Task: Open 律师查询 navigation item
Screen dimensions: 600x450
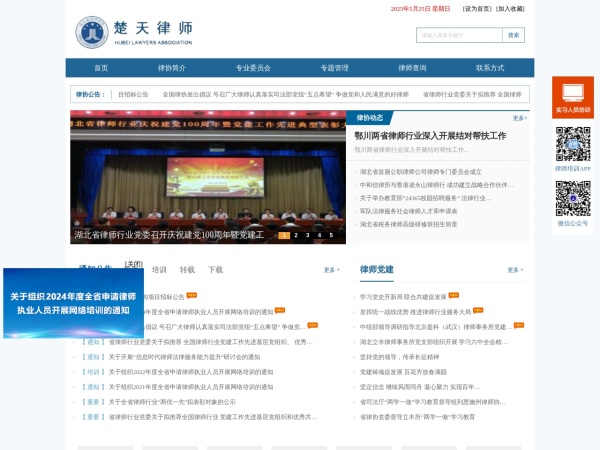Action: click(412, 68)
